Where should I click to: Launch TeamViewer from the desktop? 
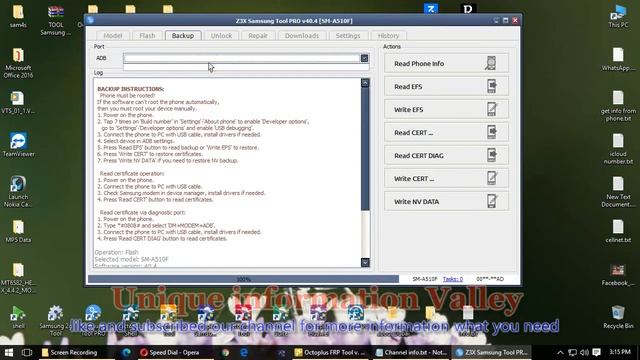[x=18, y=145]
